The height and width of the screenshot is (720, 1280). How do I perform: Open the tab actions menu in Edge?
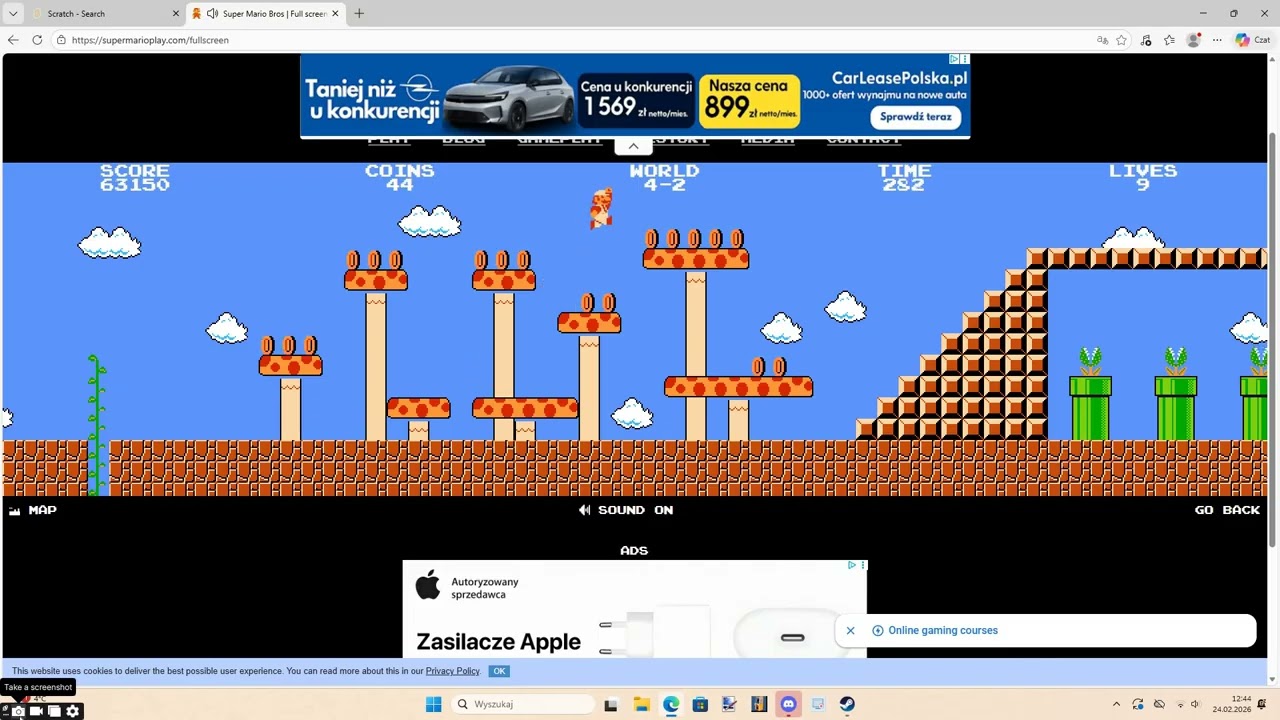[13, 13]
